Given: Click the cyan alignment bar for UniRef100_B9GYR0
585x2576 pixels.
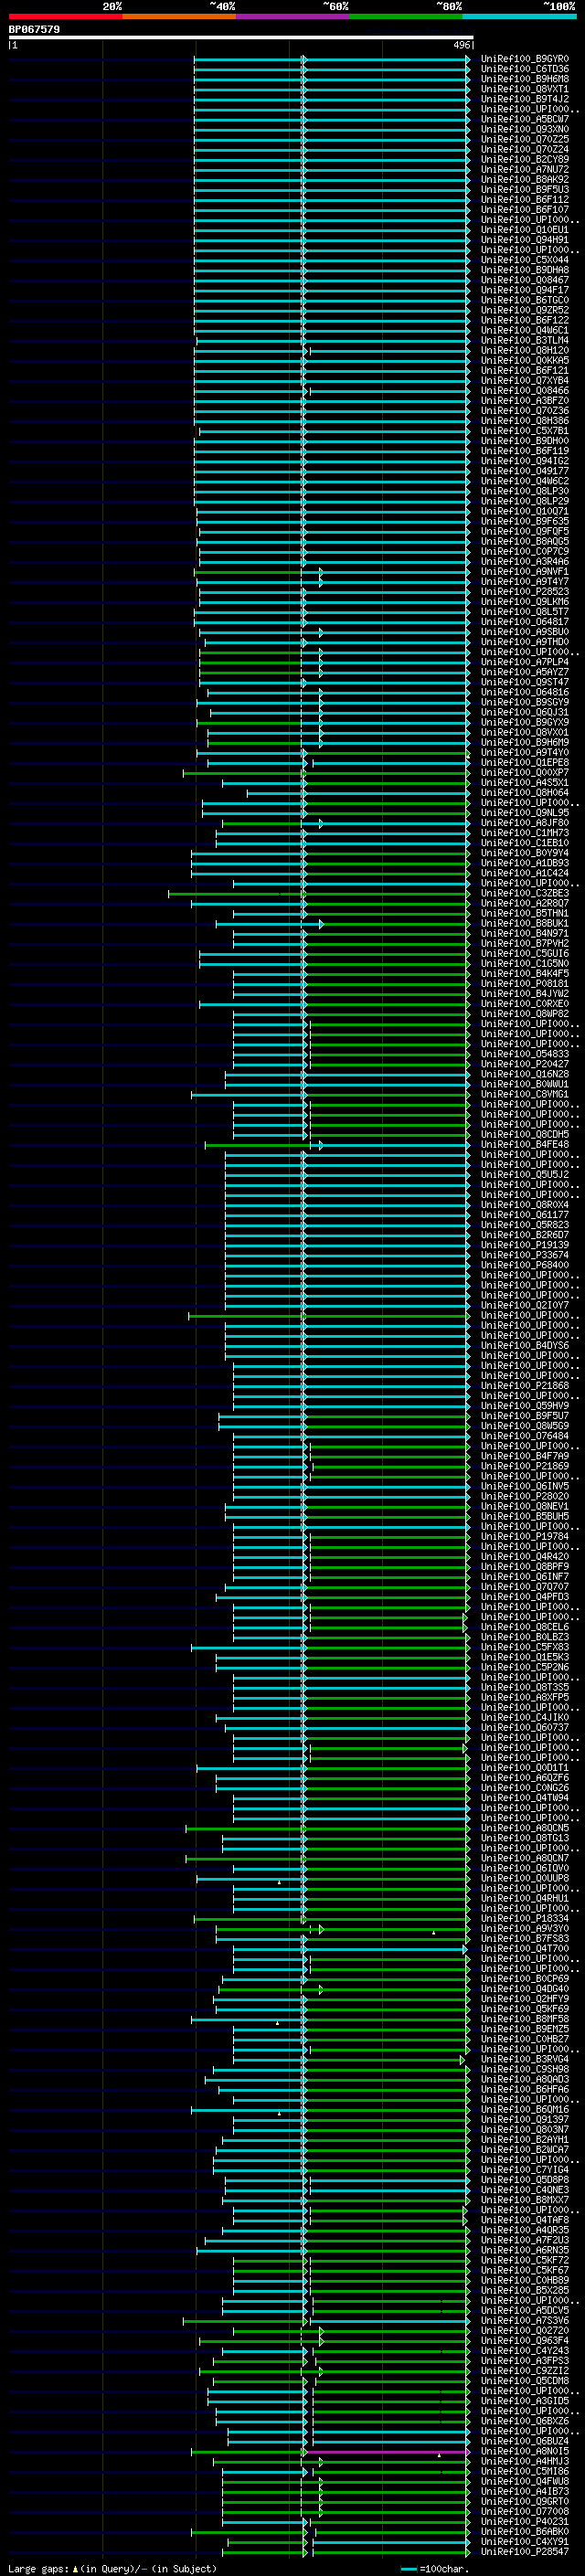Looking at the screenshot, I should click(x=331, y=59).
